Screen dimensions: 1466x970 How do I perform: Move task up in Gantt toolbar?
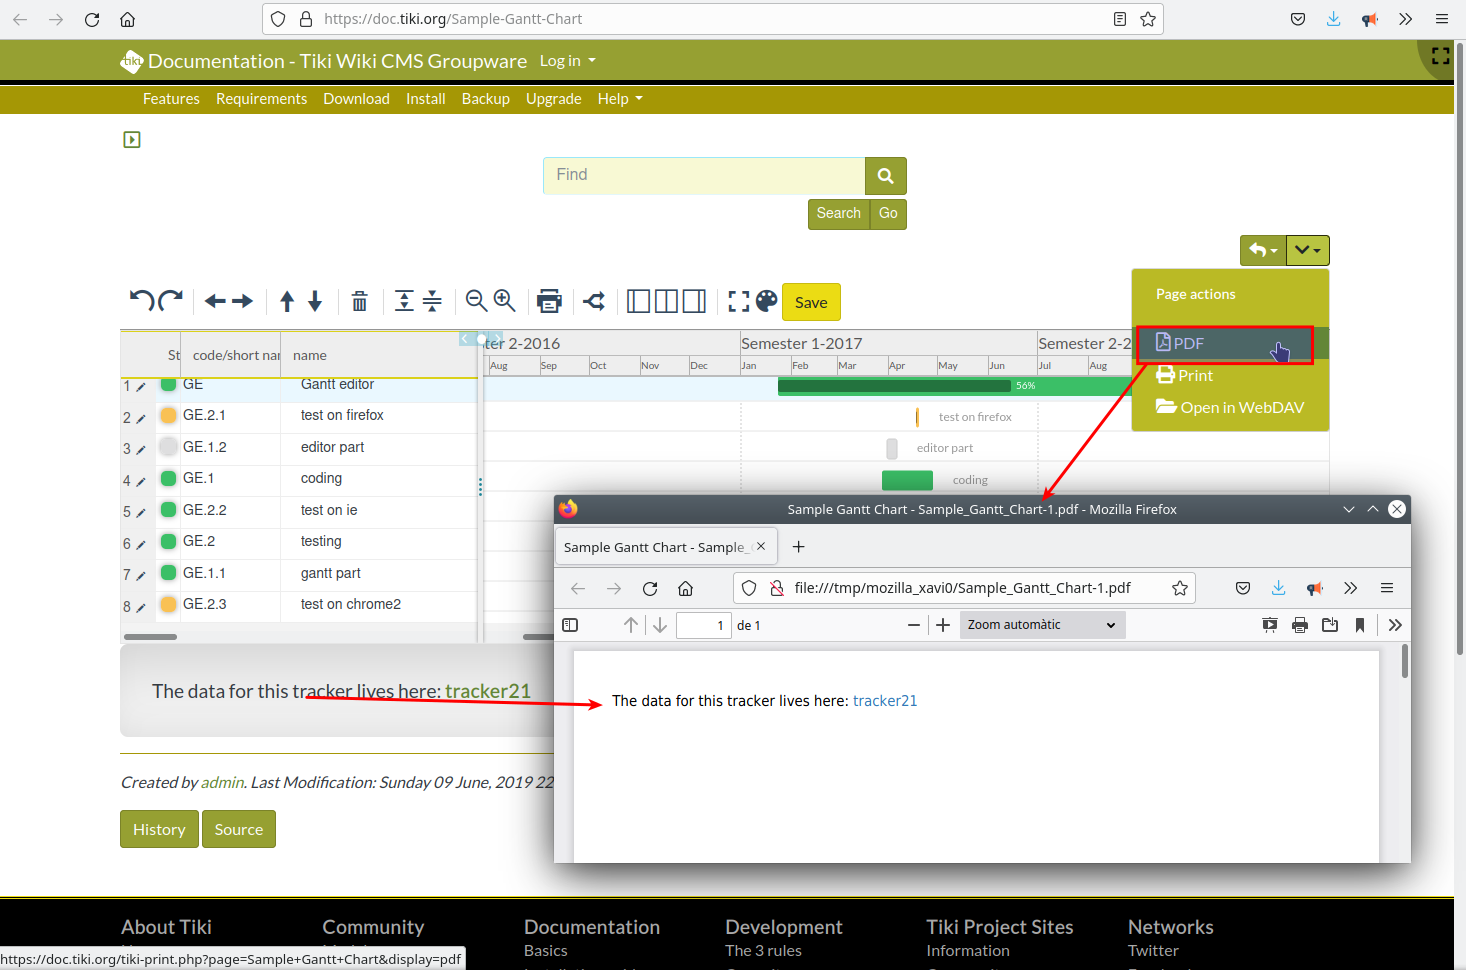[x=287, y=301]
